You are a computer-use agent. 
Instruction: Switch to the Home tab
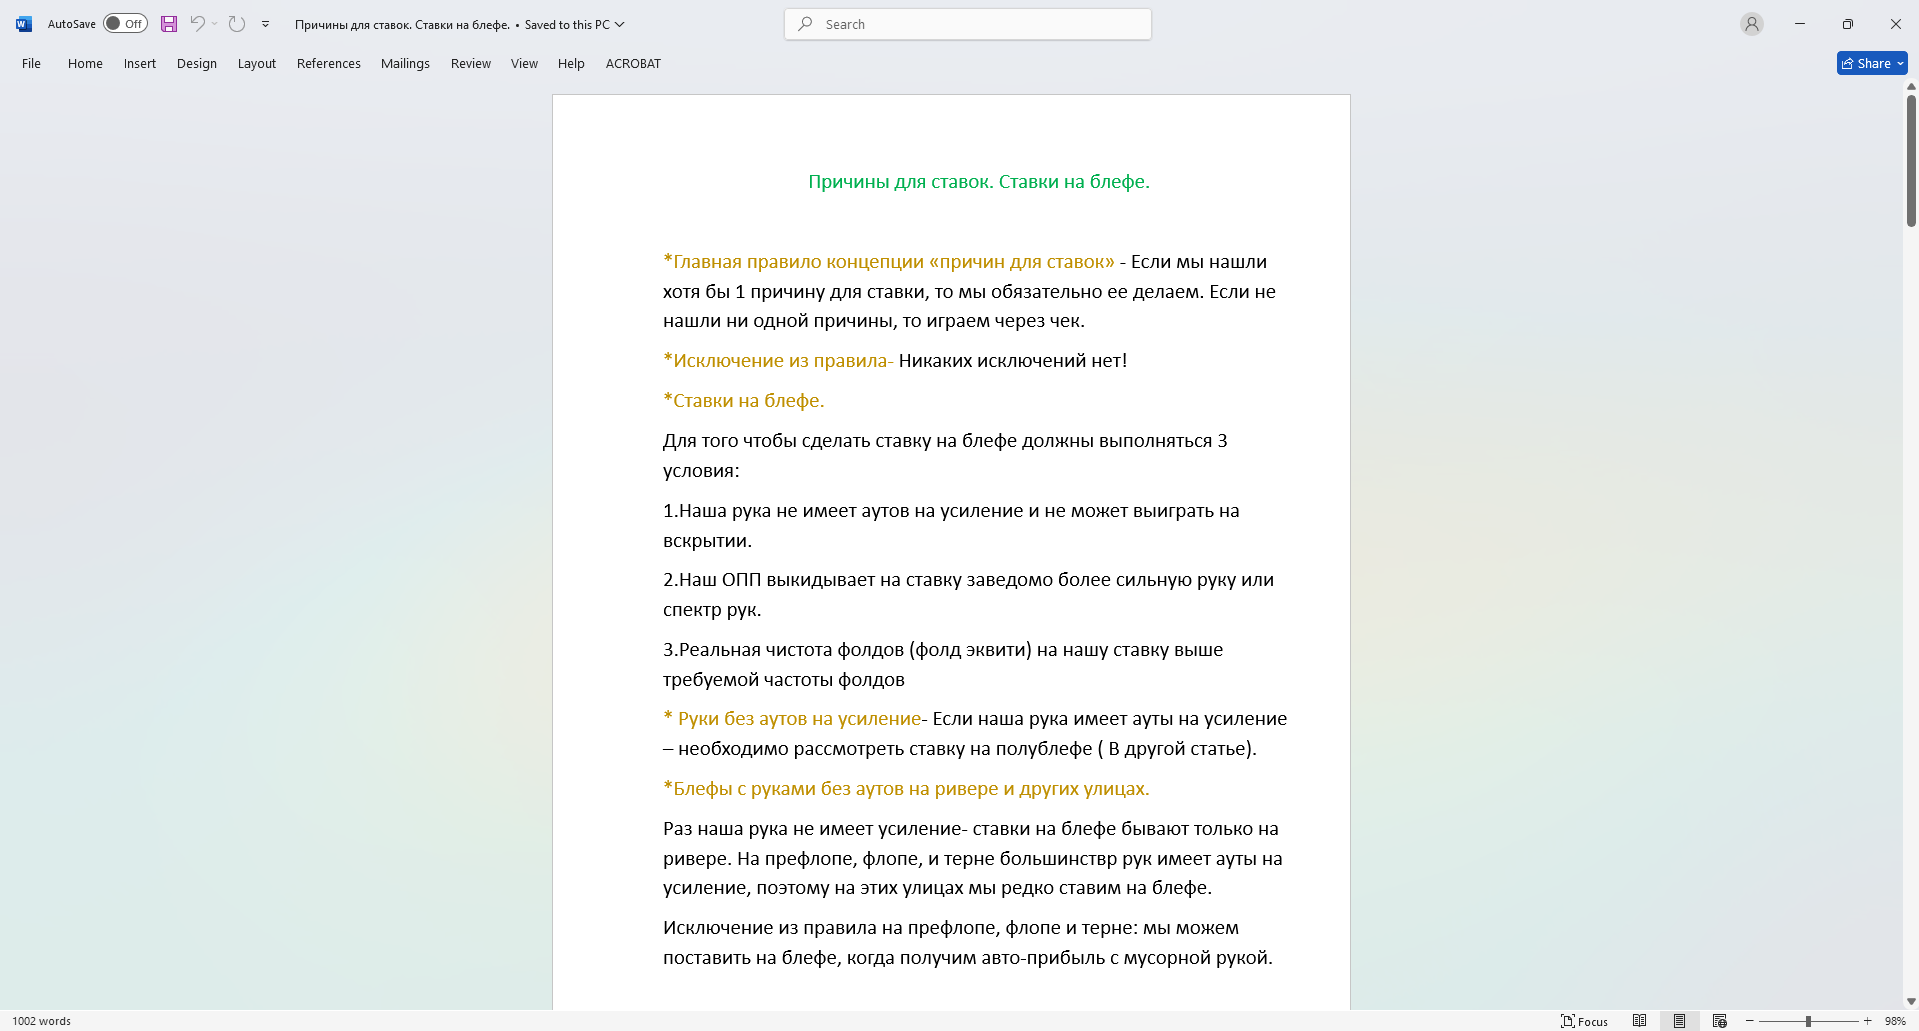tap(85, 63)
